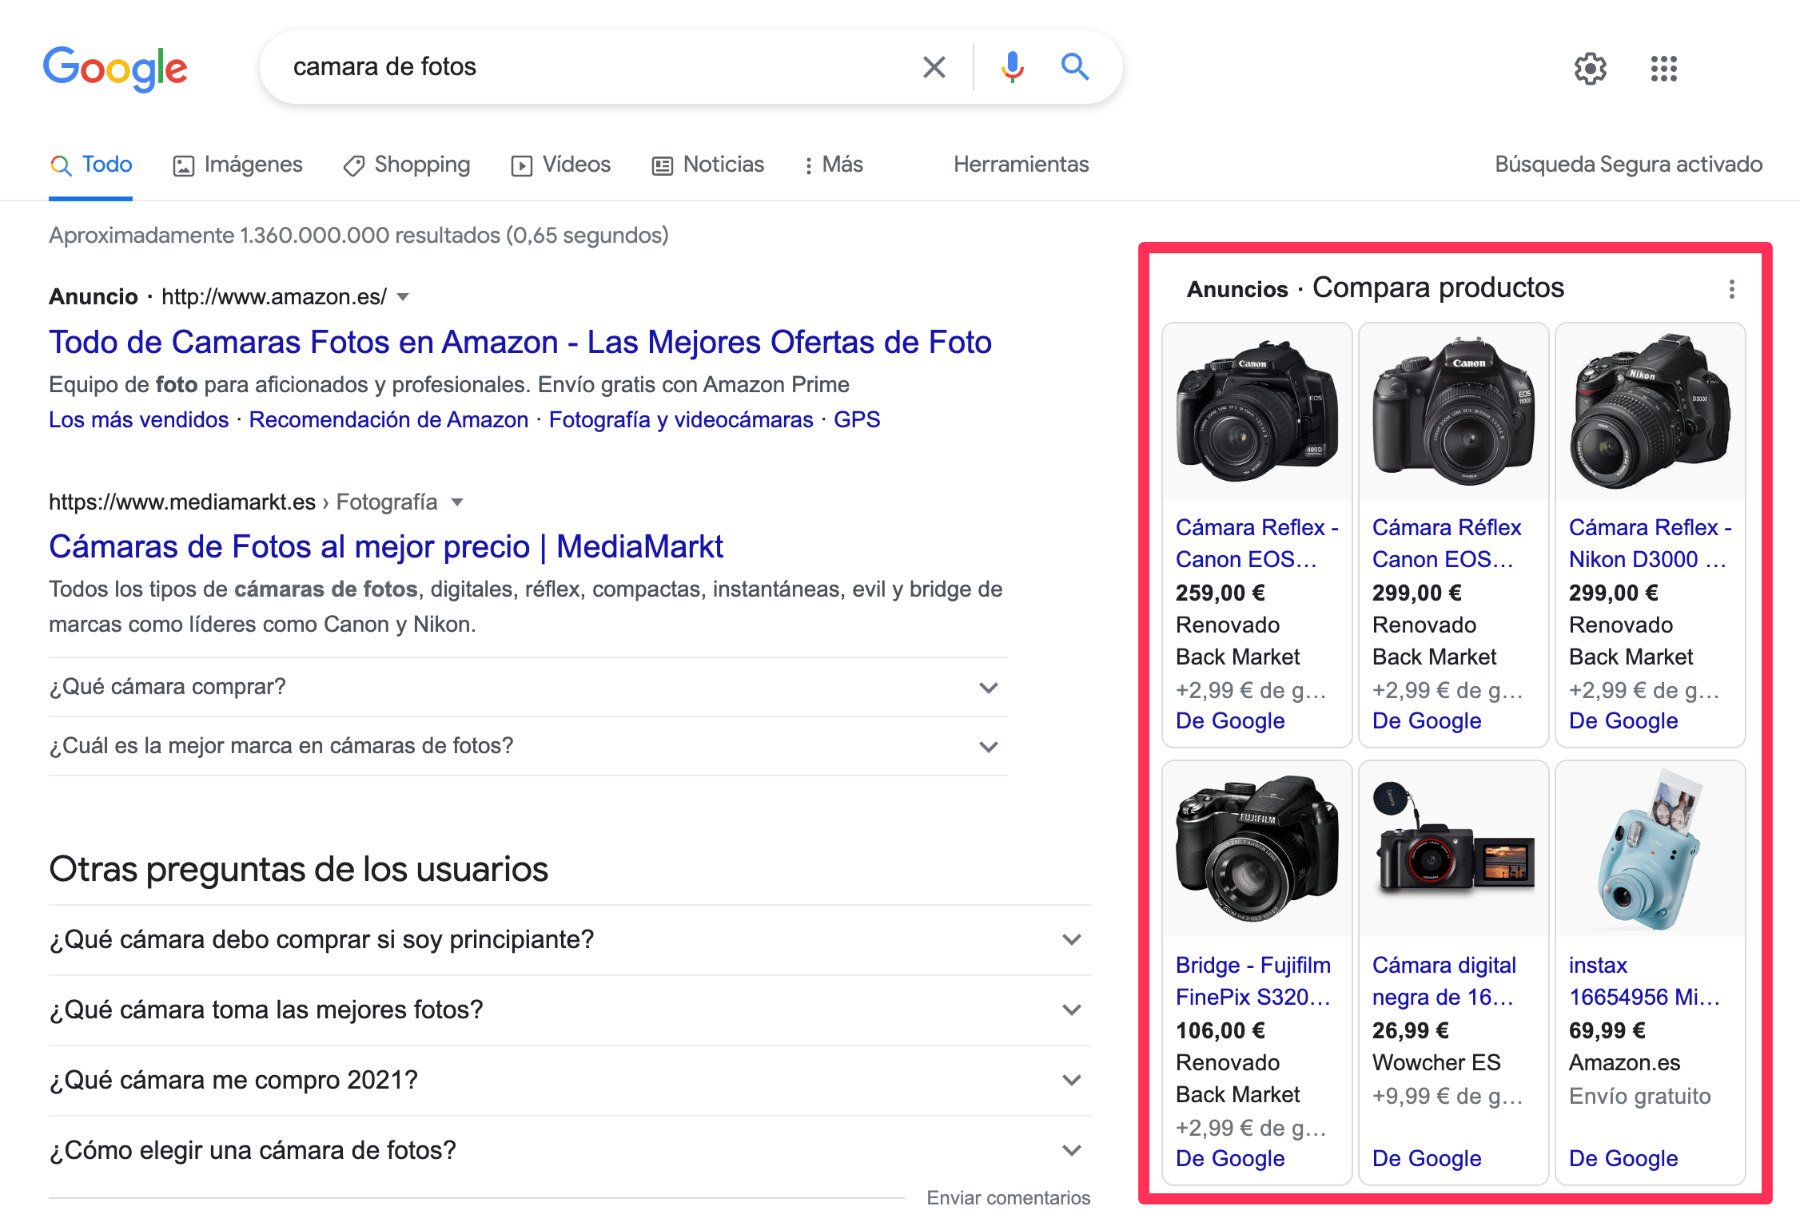Open Los más vendidos sitelink
Image resolution: width=1800 pixels, height=1230 pixels.
(x=139, y=420)
